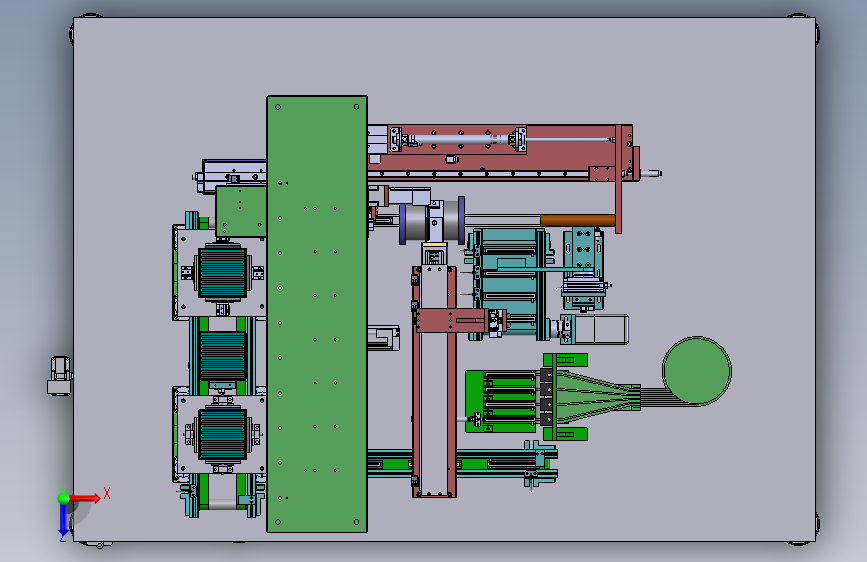Click the blue Z axis arrow of triad
This screenshot has height=562, width=867.
(x=64, y=520)
